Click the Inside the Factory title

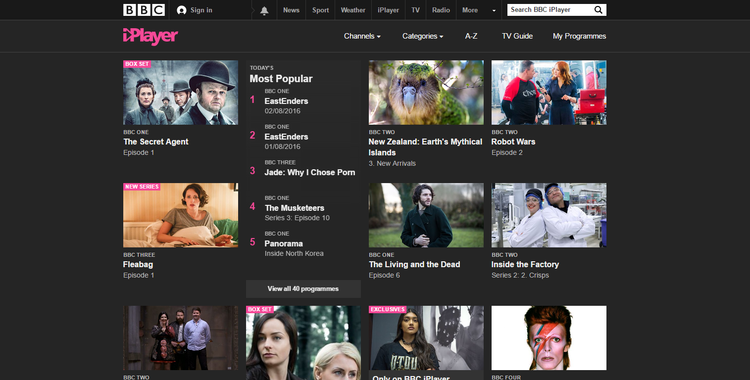525,264
